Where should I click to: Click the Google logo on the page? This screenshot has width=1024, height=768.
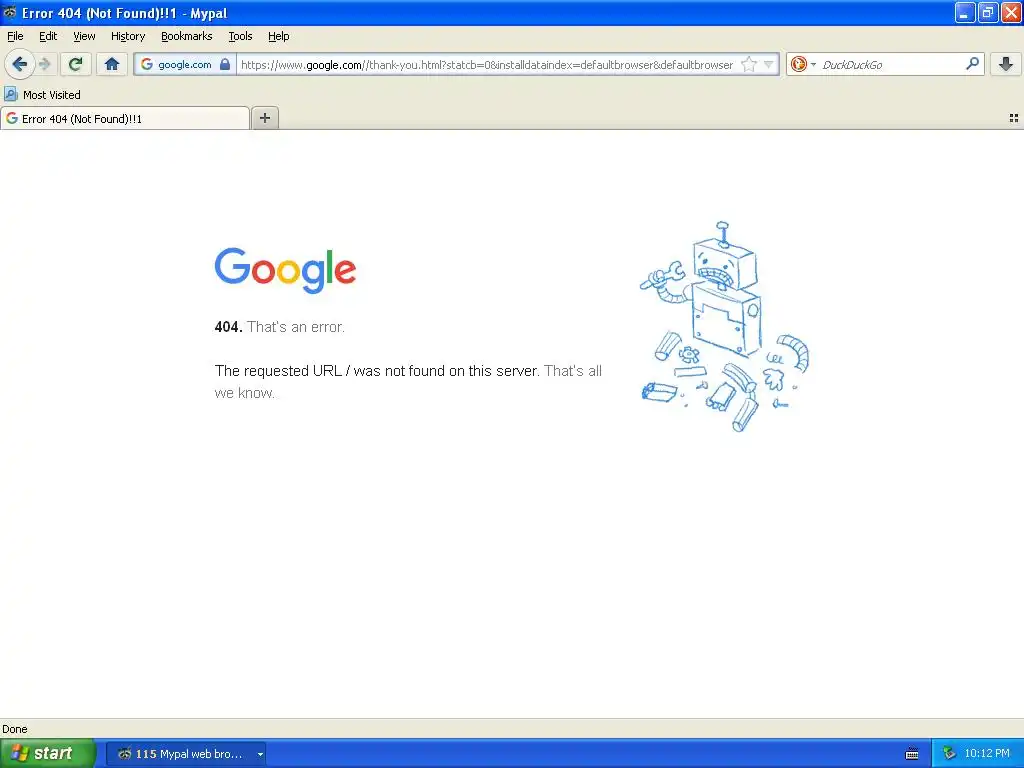(x=285, y=270)
